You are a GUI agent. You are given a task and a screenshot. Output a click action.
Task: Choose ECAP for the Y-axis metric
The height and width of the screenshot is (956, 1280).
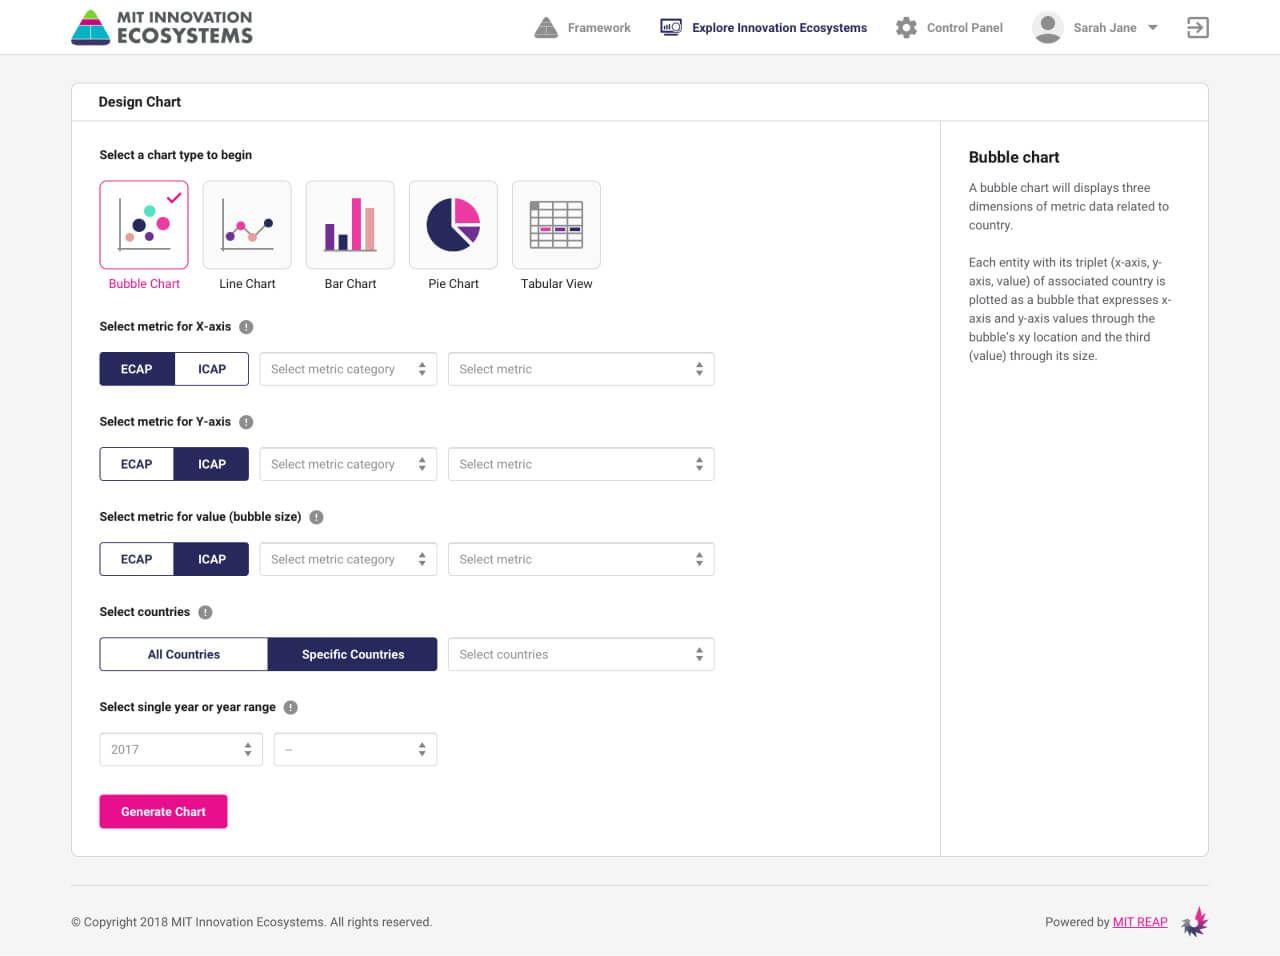point(137,464)
